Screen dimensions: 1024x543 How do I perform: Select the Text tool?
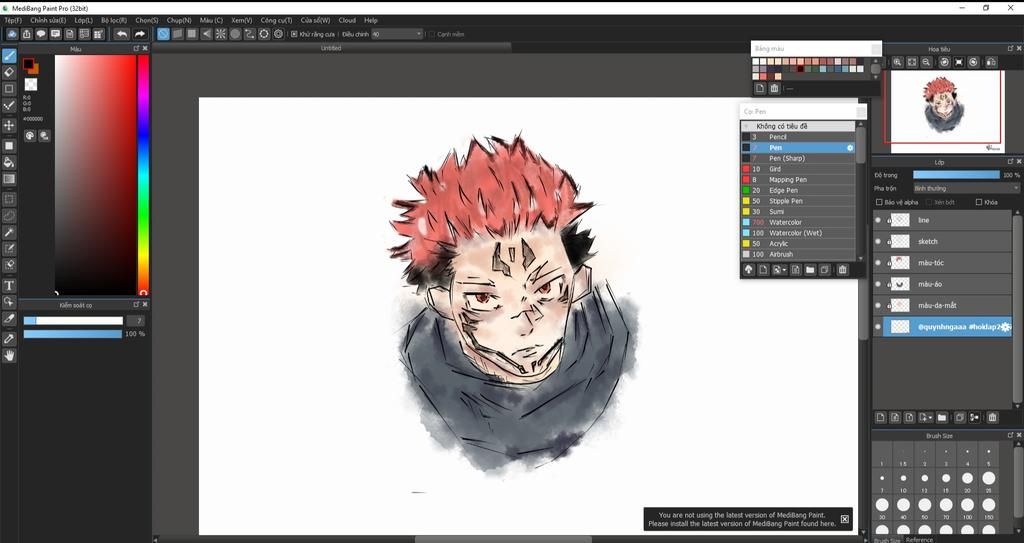click(x=9, y=286)
